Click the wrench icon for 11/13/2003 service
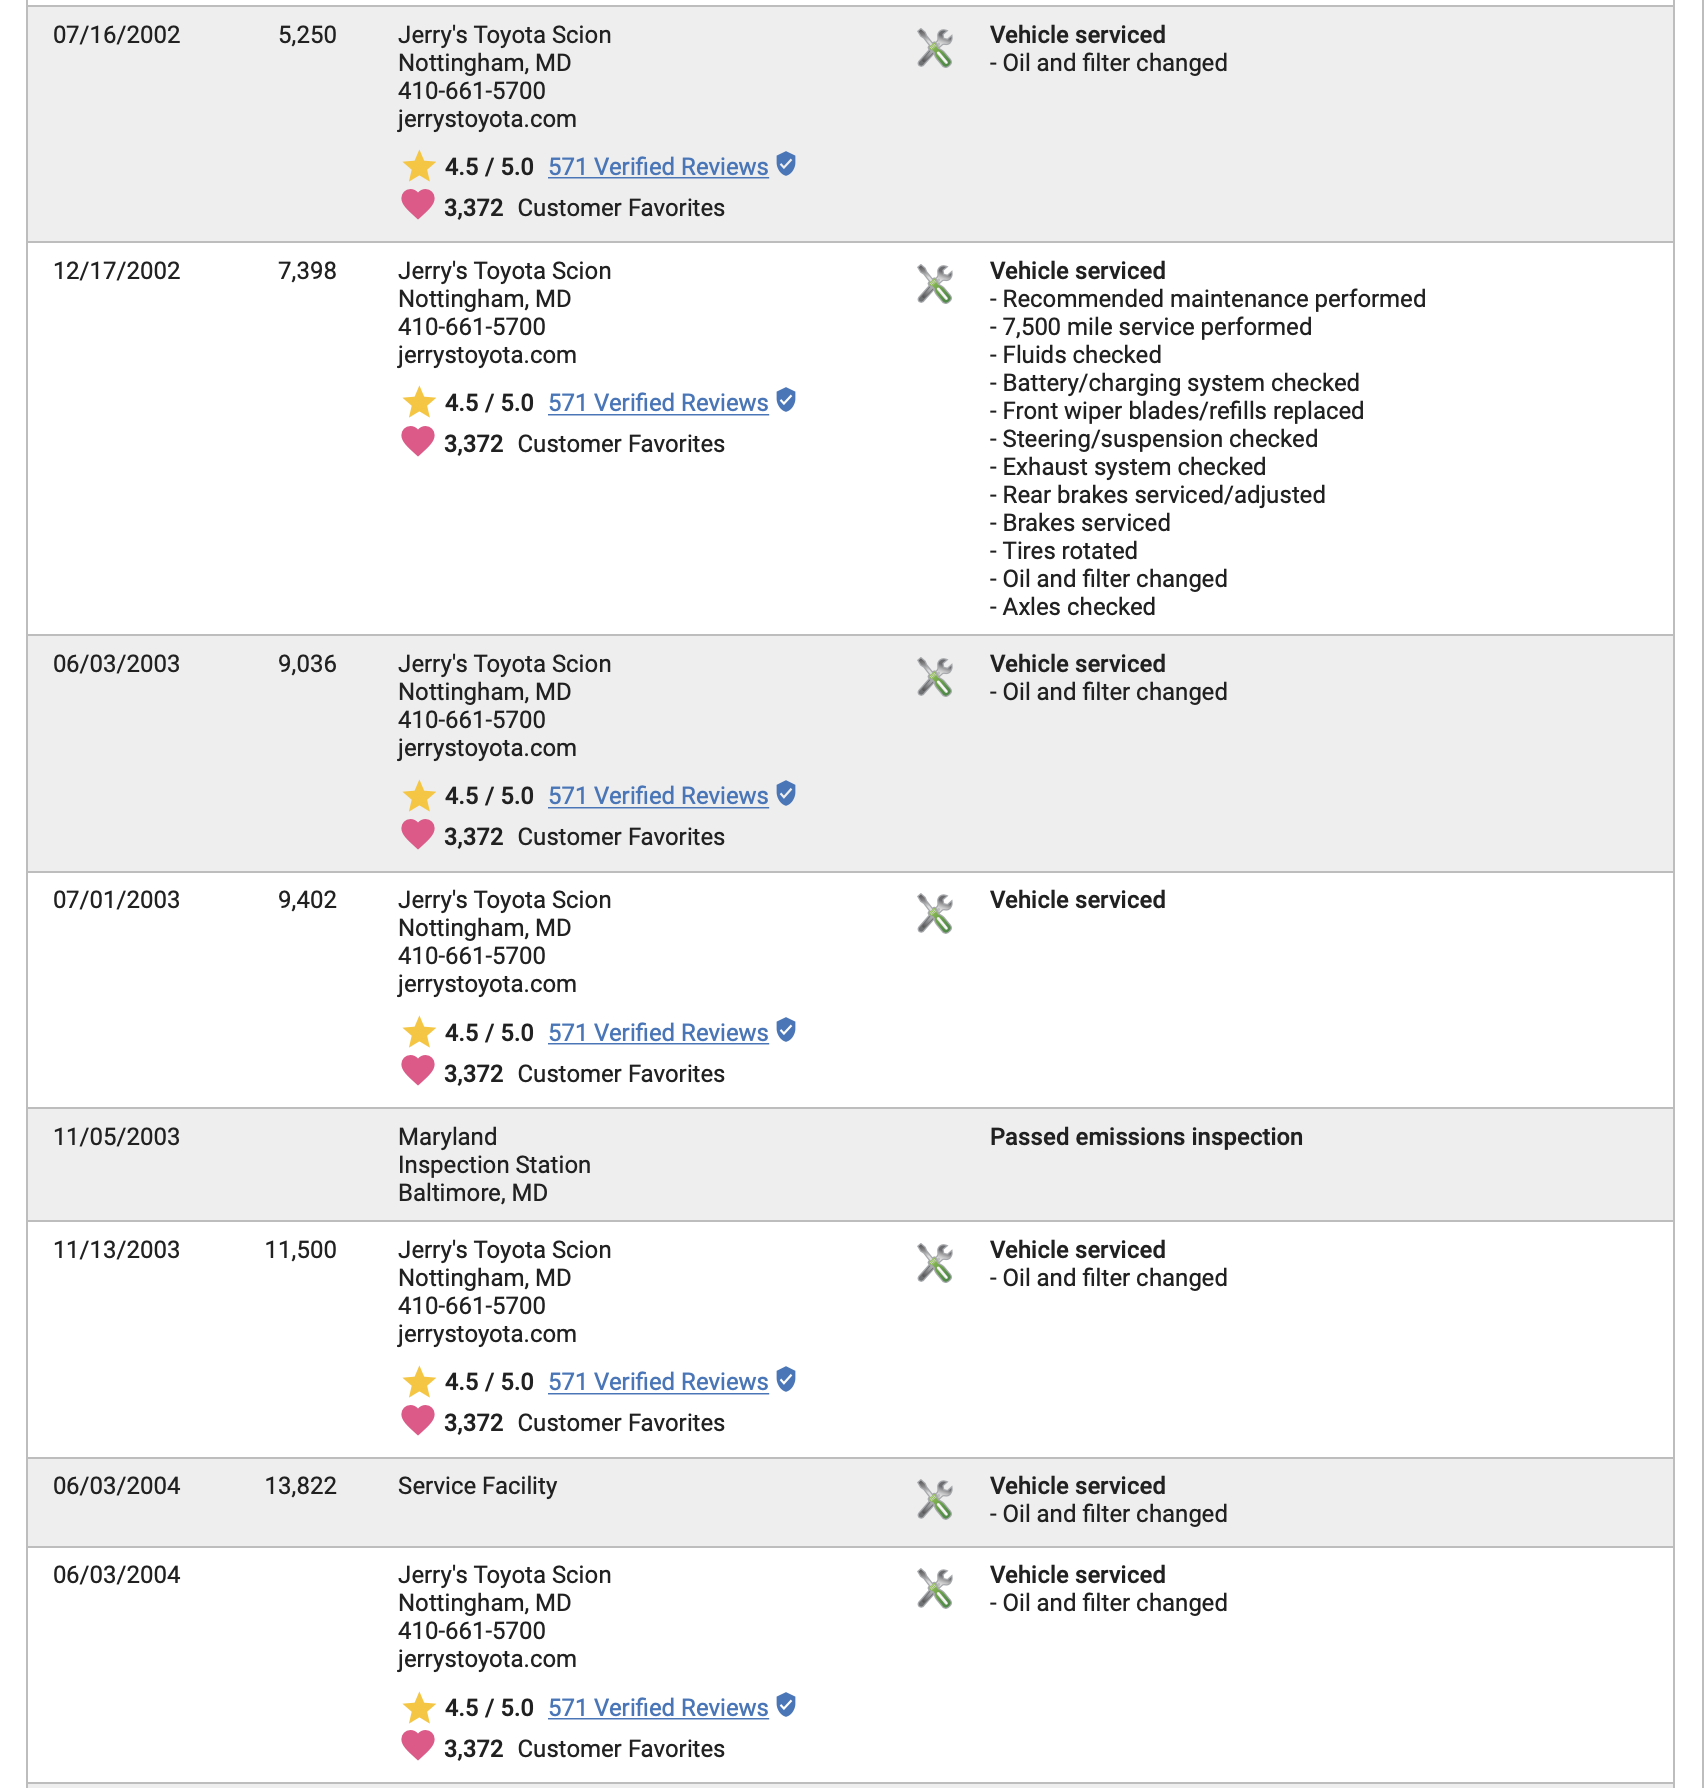This screenshot has width=1704, height=1788. [935, 1263]
